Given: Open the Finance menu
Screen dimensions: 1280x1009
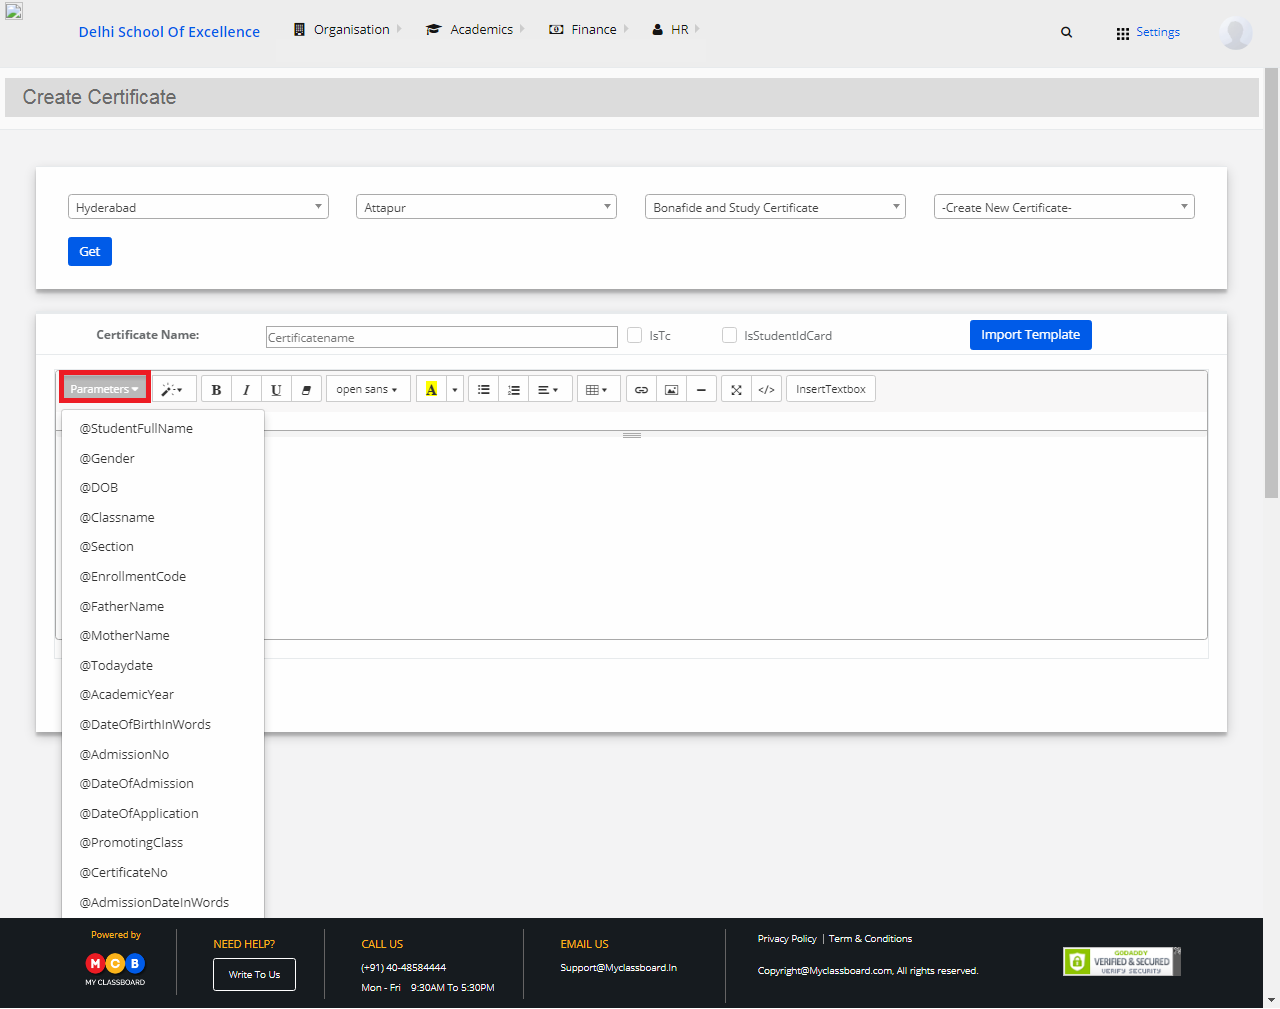Looking at the screenshot, I should (589, 30).
